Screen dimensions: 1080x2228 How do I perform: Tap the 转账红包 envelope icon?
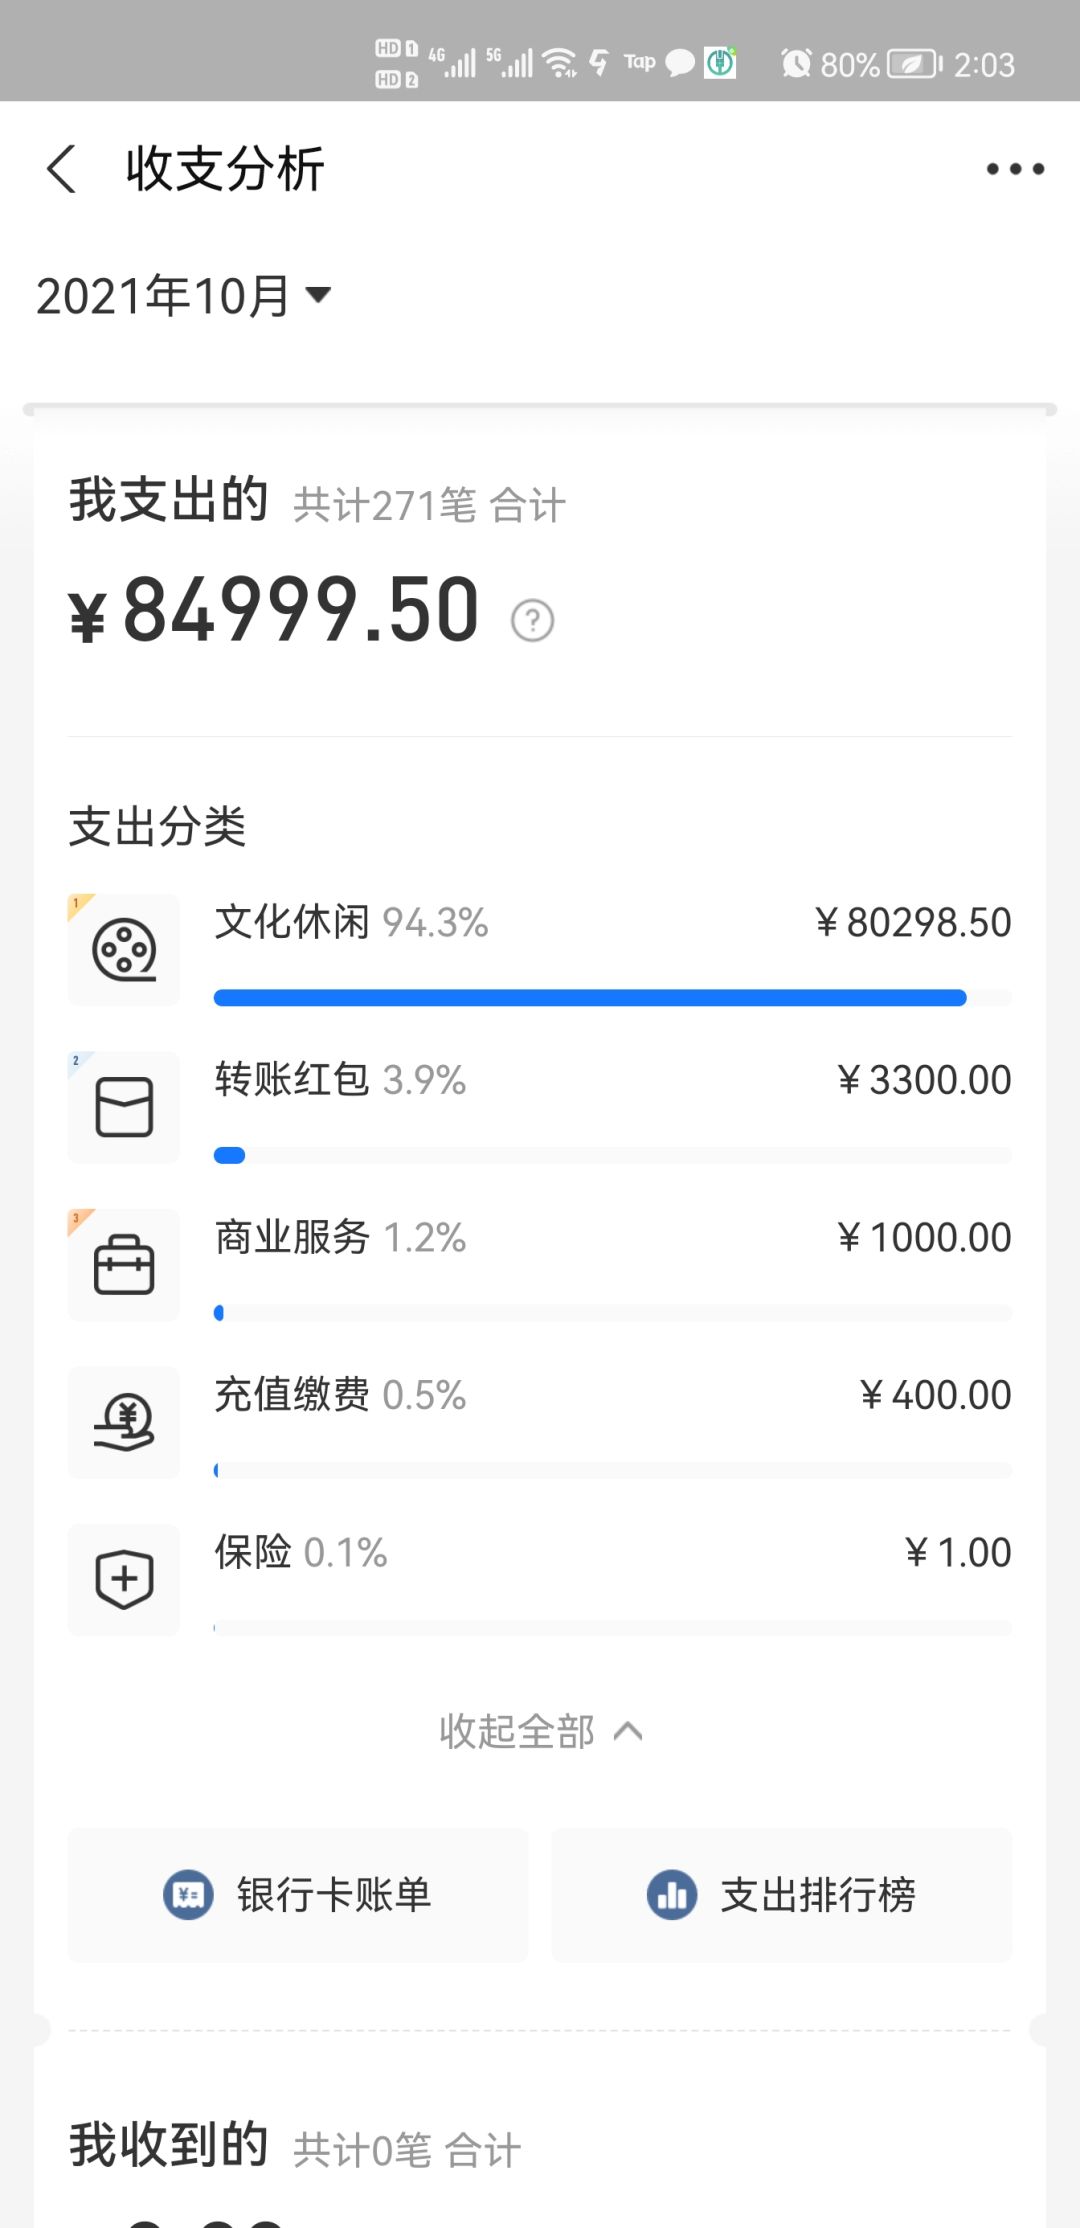coord(124,1107)
